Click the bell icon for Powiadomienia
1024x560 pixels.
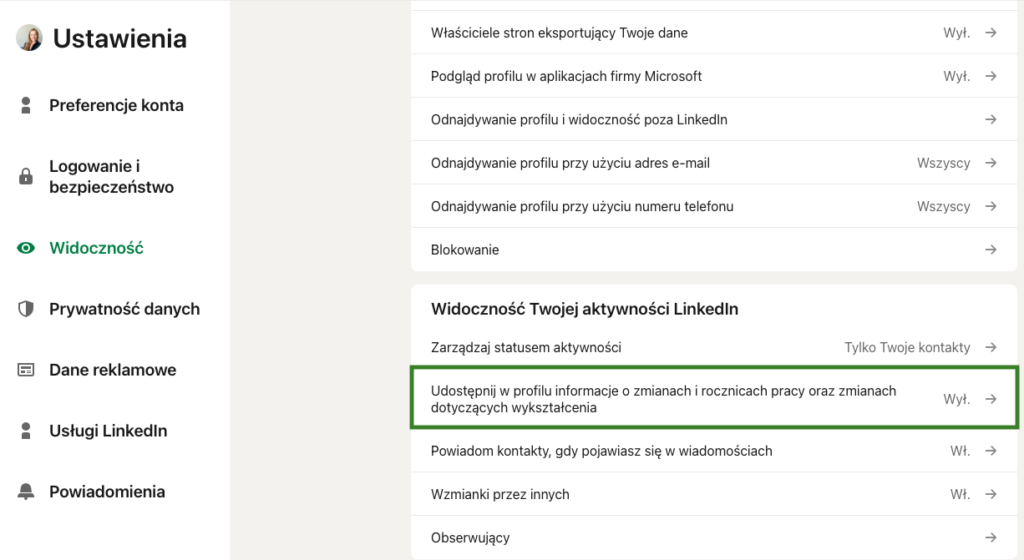click(x=27, y=492)
